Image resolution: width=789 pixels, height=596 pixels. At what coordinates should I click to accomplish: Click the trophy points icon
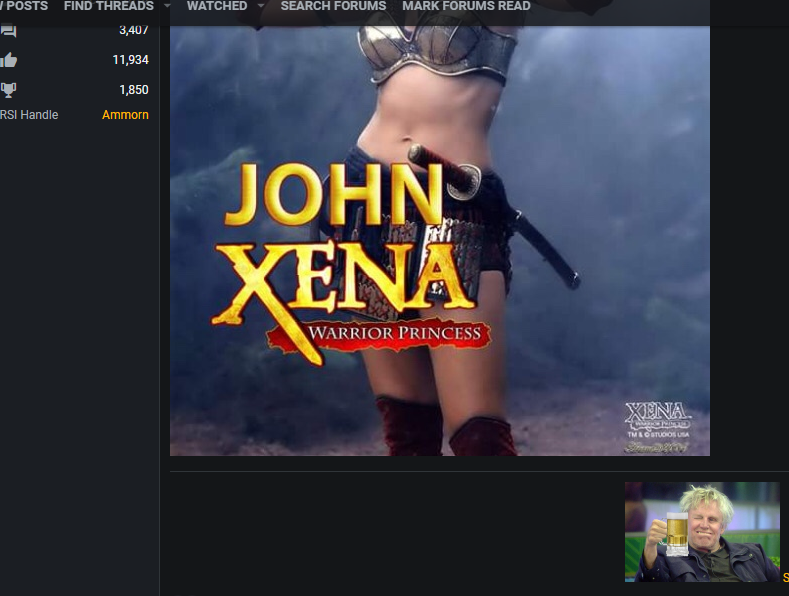(9, 90)
